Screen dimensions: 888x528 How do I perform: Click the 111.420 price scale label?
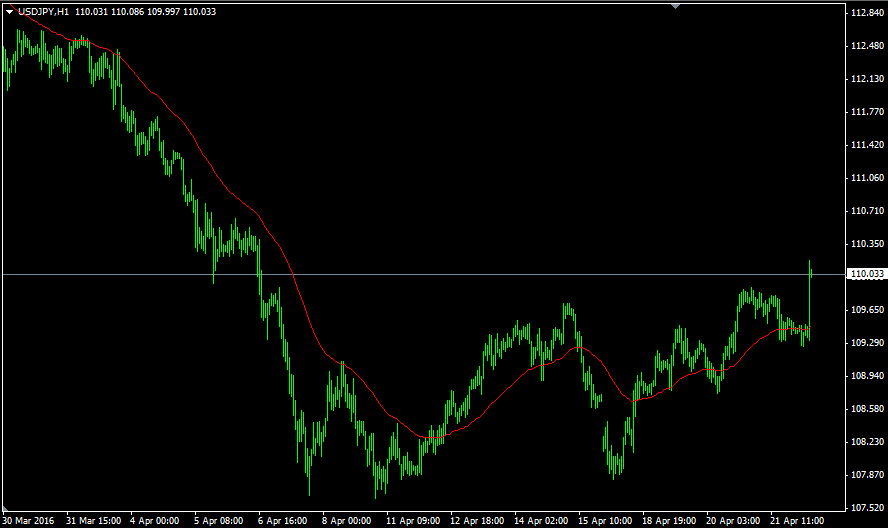pyautogui.click(x=867, y=145)
